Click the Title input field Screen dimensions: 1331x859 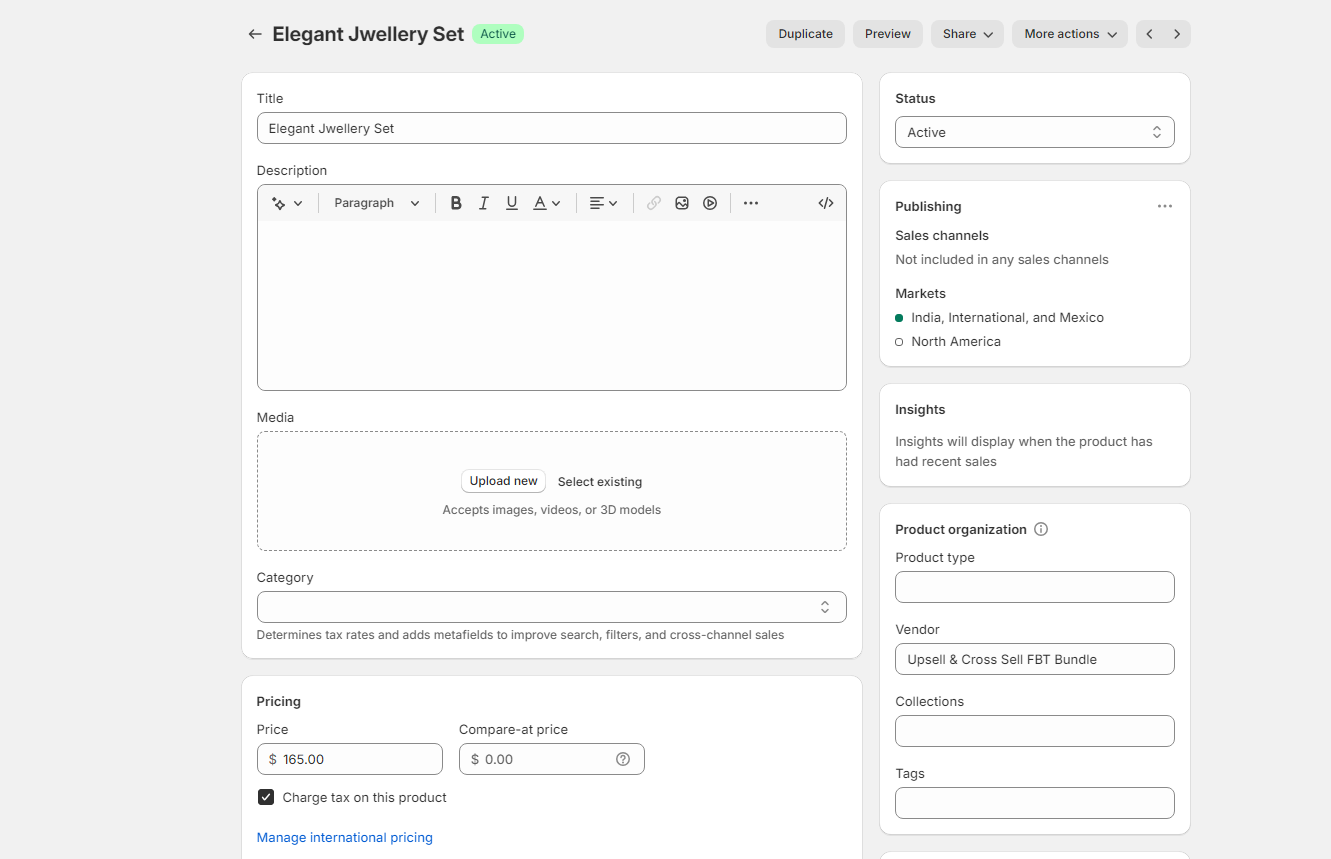(x=552, y=128)
